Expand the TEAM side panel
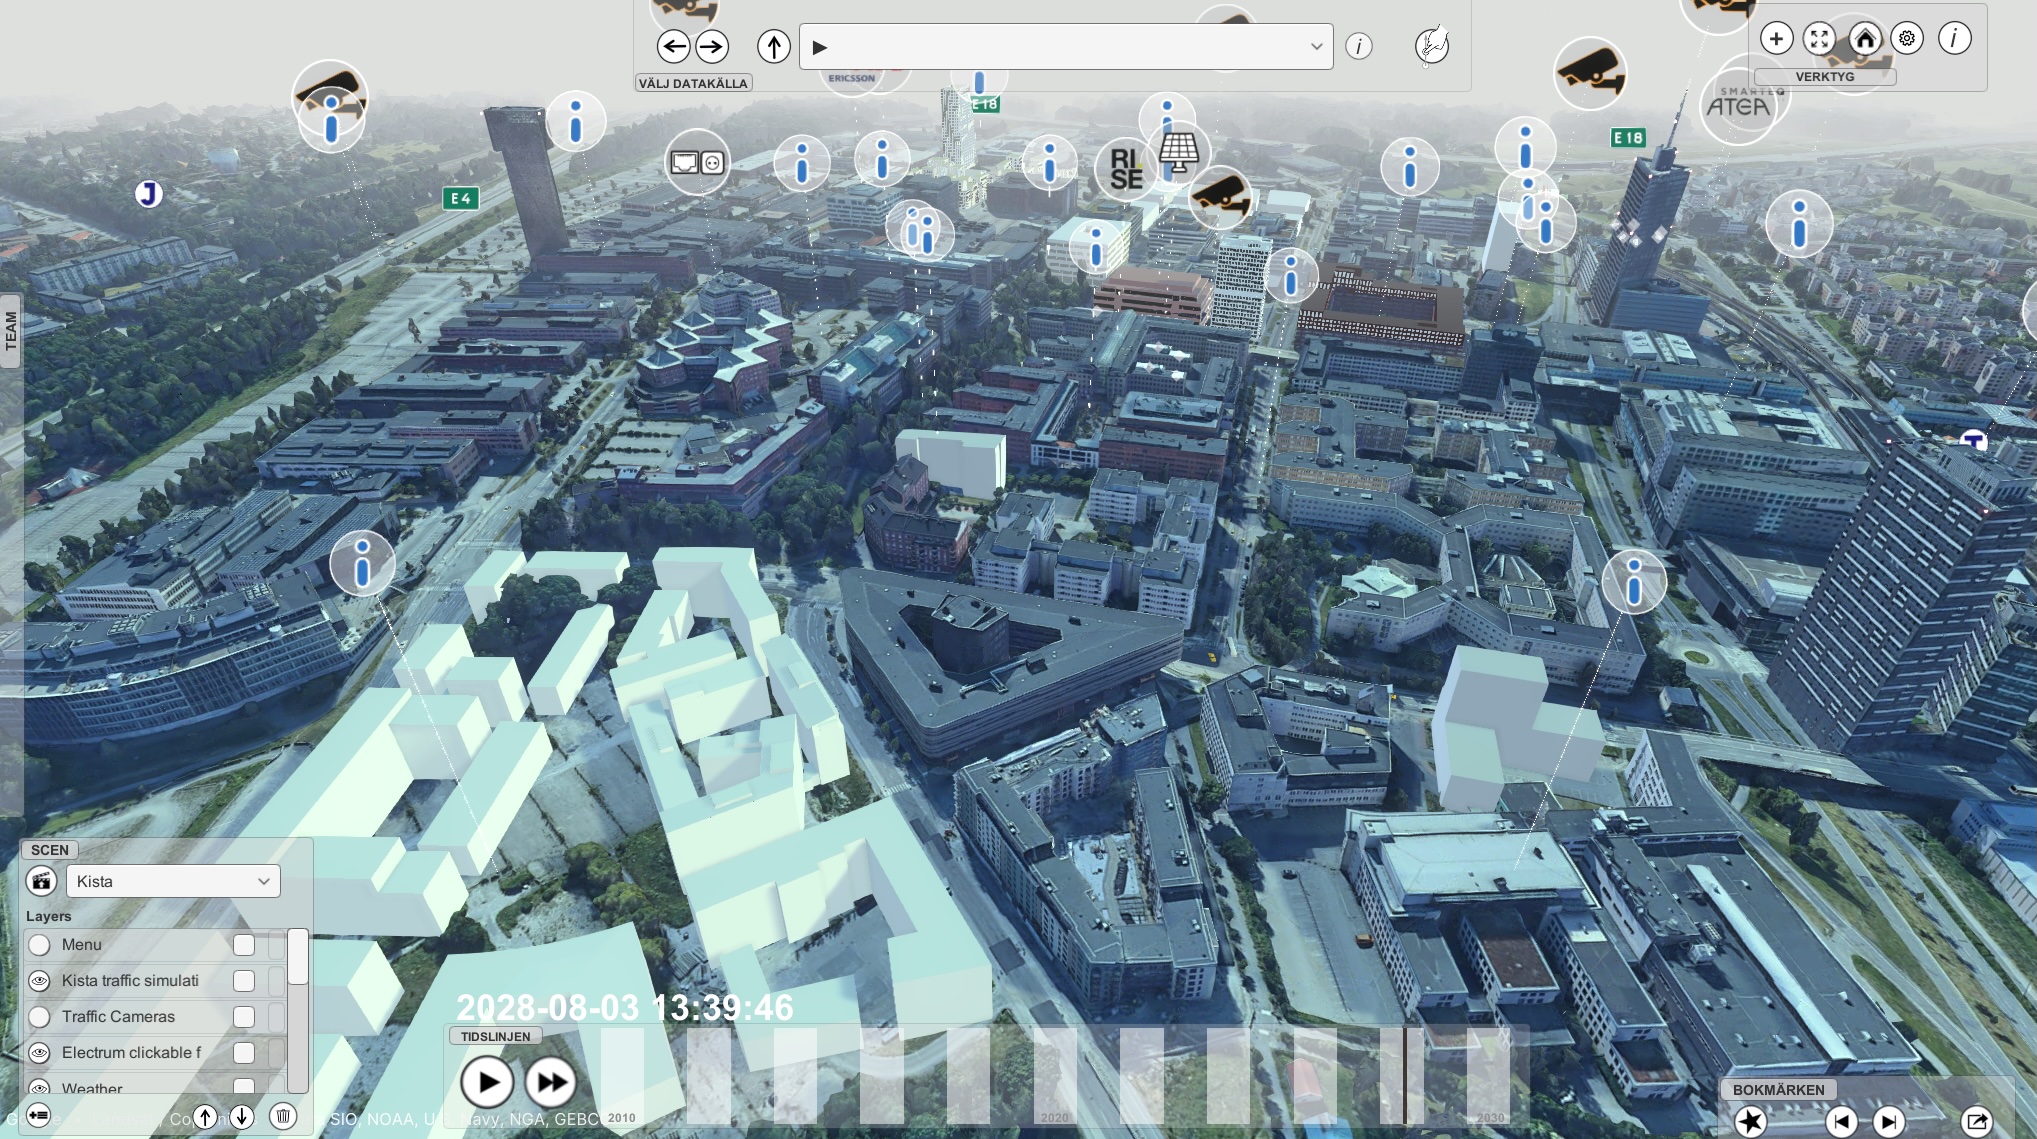The height and width of the screenshot is (1139, 2037). point(11,331)
